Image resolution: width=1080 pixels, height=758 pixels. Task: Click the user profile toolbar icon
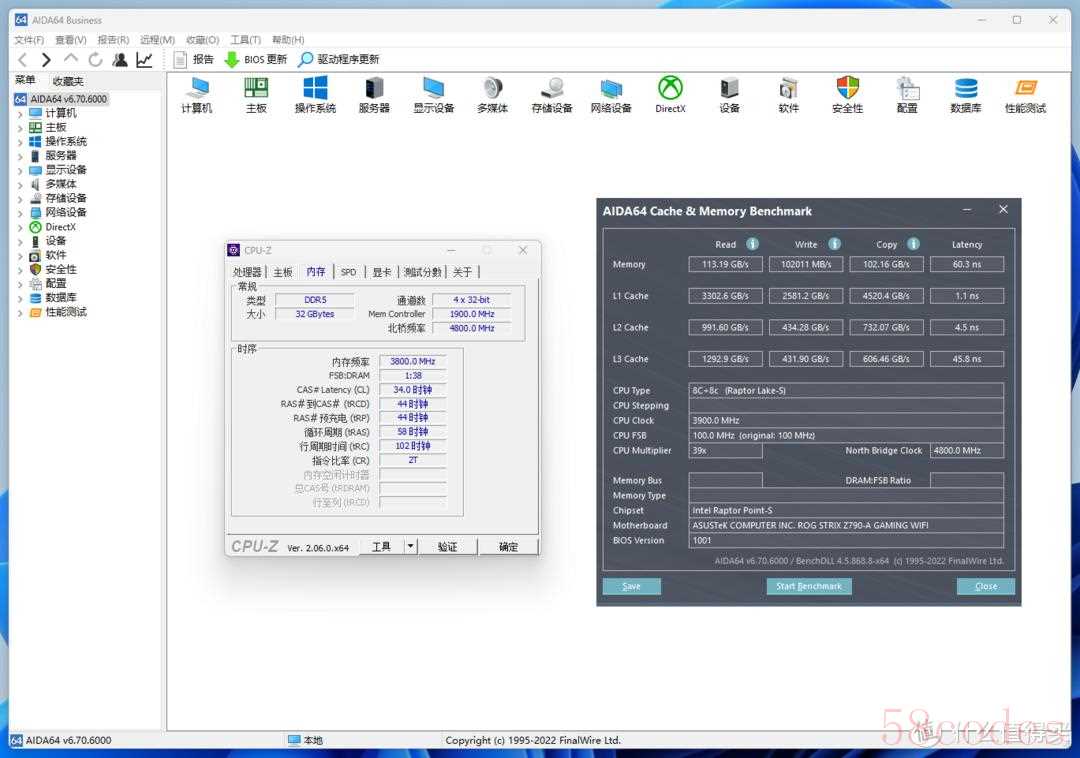coord(120,60)
